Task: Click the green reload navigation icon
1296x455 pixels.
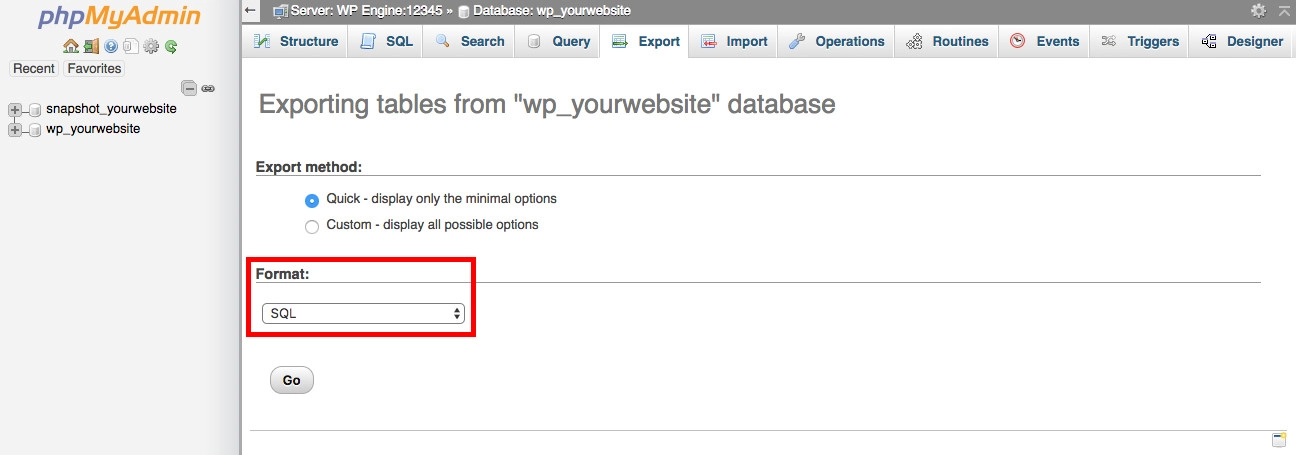Action: (x=171, y=46)
